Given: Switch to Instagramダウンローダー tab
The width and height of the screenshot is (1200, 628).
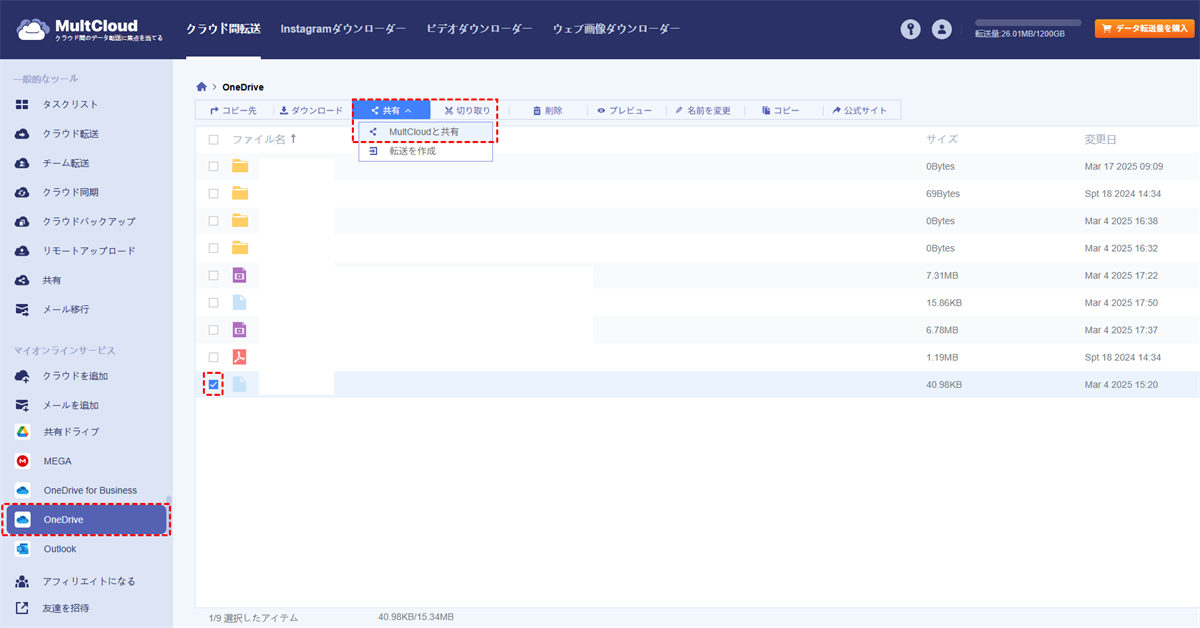Looking at the screenshot, I should point(343,29).
